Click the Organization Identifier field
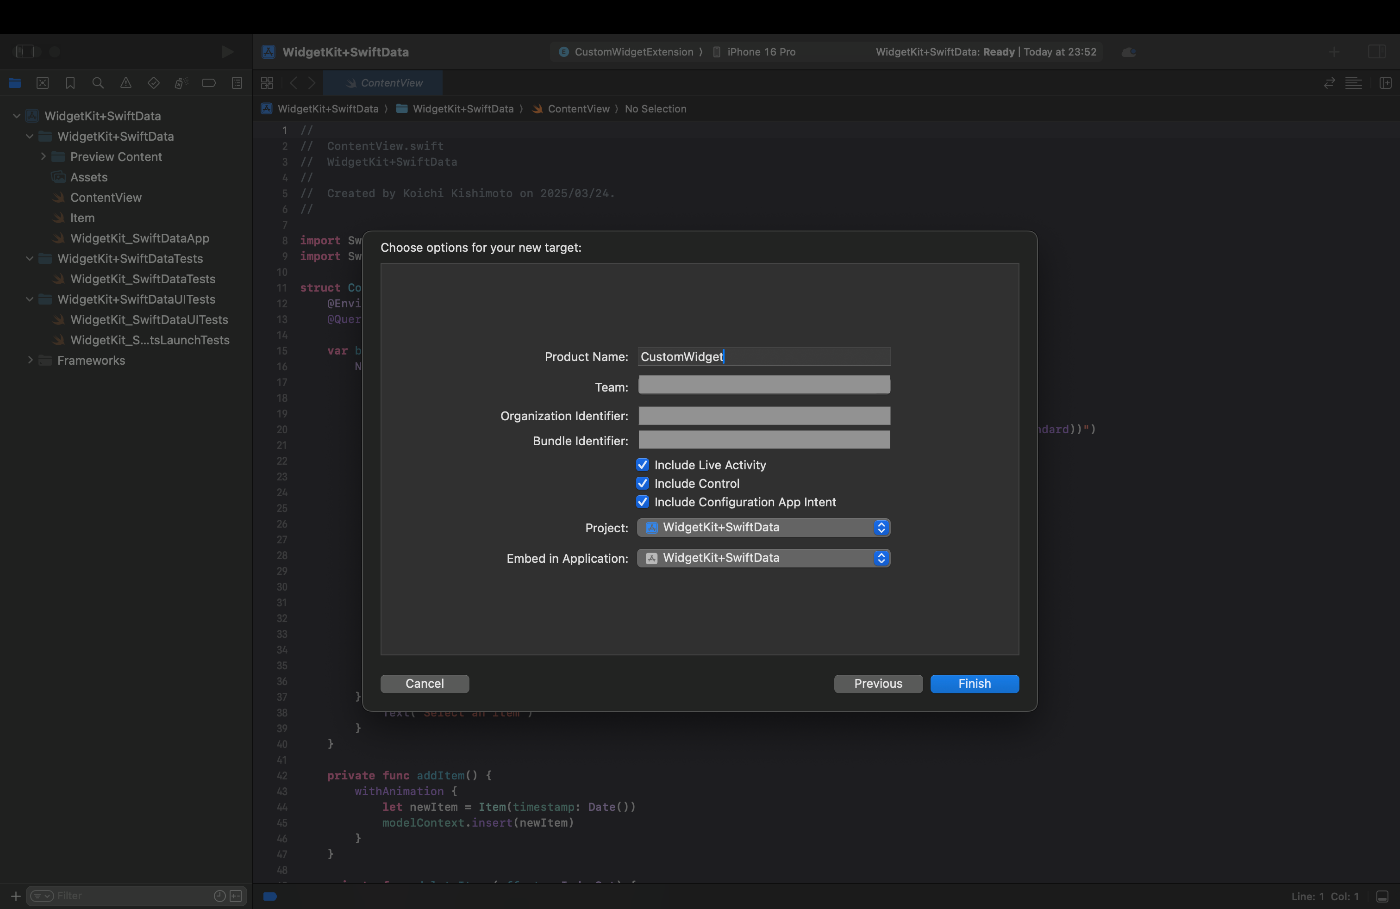The height and width of the screenshot is (909, 1400). (764, 415)
